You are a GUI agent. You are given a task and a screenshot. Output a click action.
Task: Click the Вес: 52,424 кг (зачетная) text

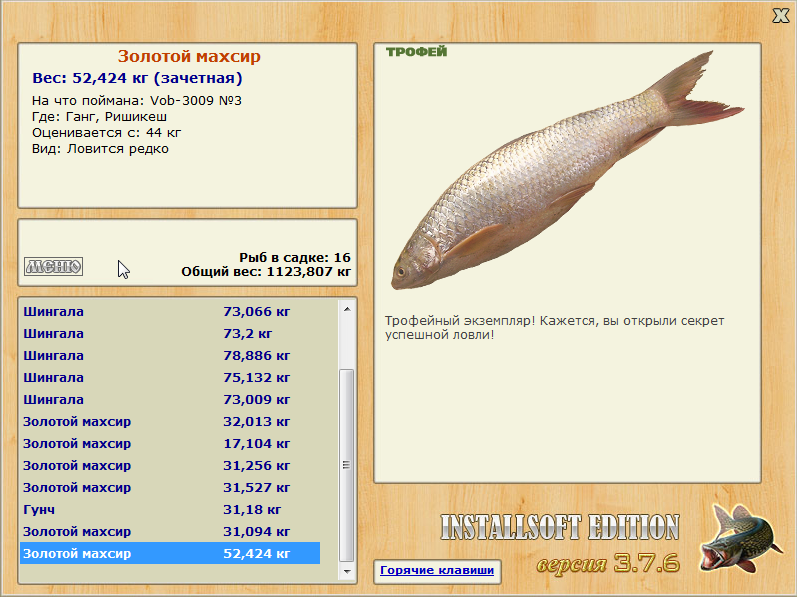pyautogui.click(x=137, y=78)
